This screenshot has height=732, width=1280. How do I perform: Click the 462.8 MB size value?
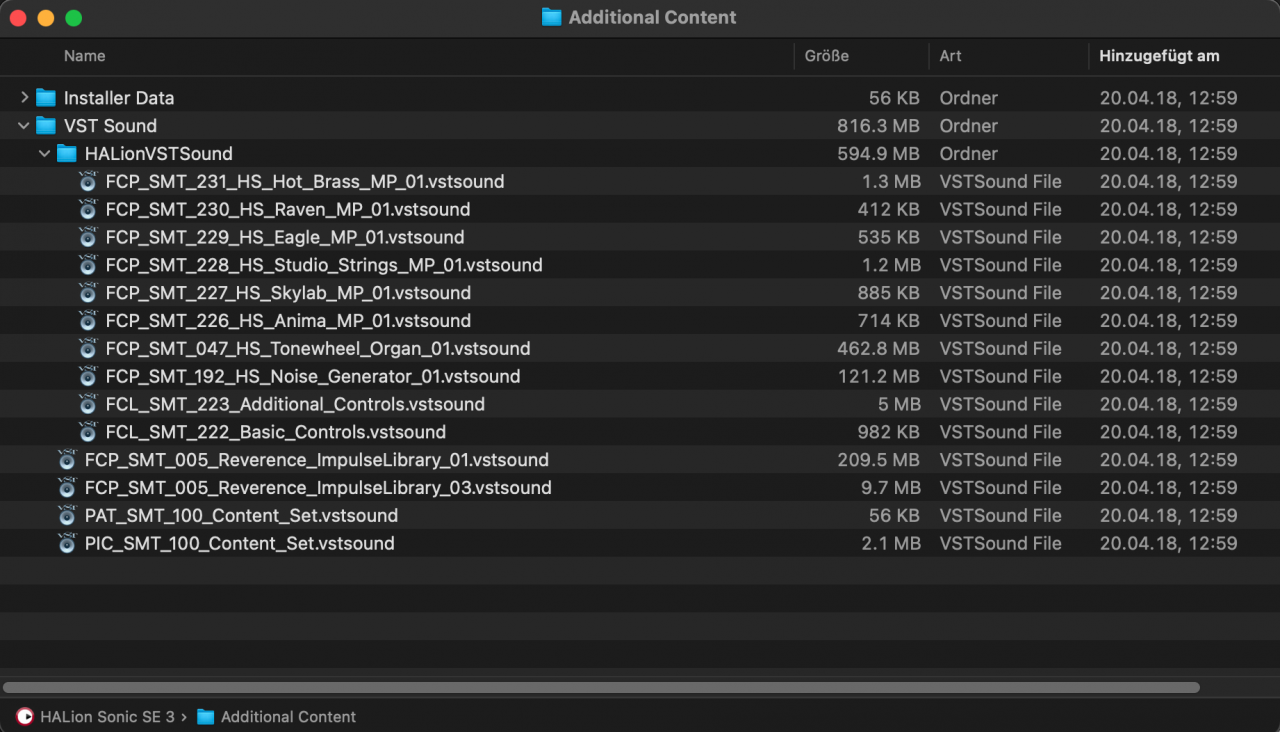point(878,349)
